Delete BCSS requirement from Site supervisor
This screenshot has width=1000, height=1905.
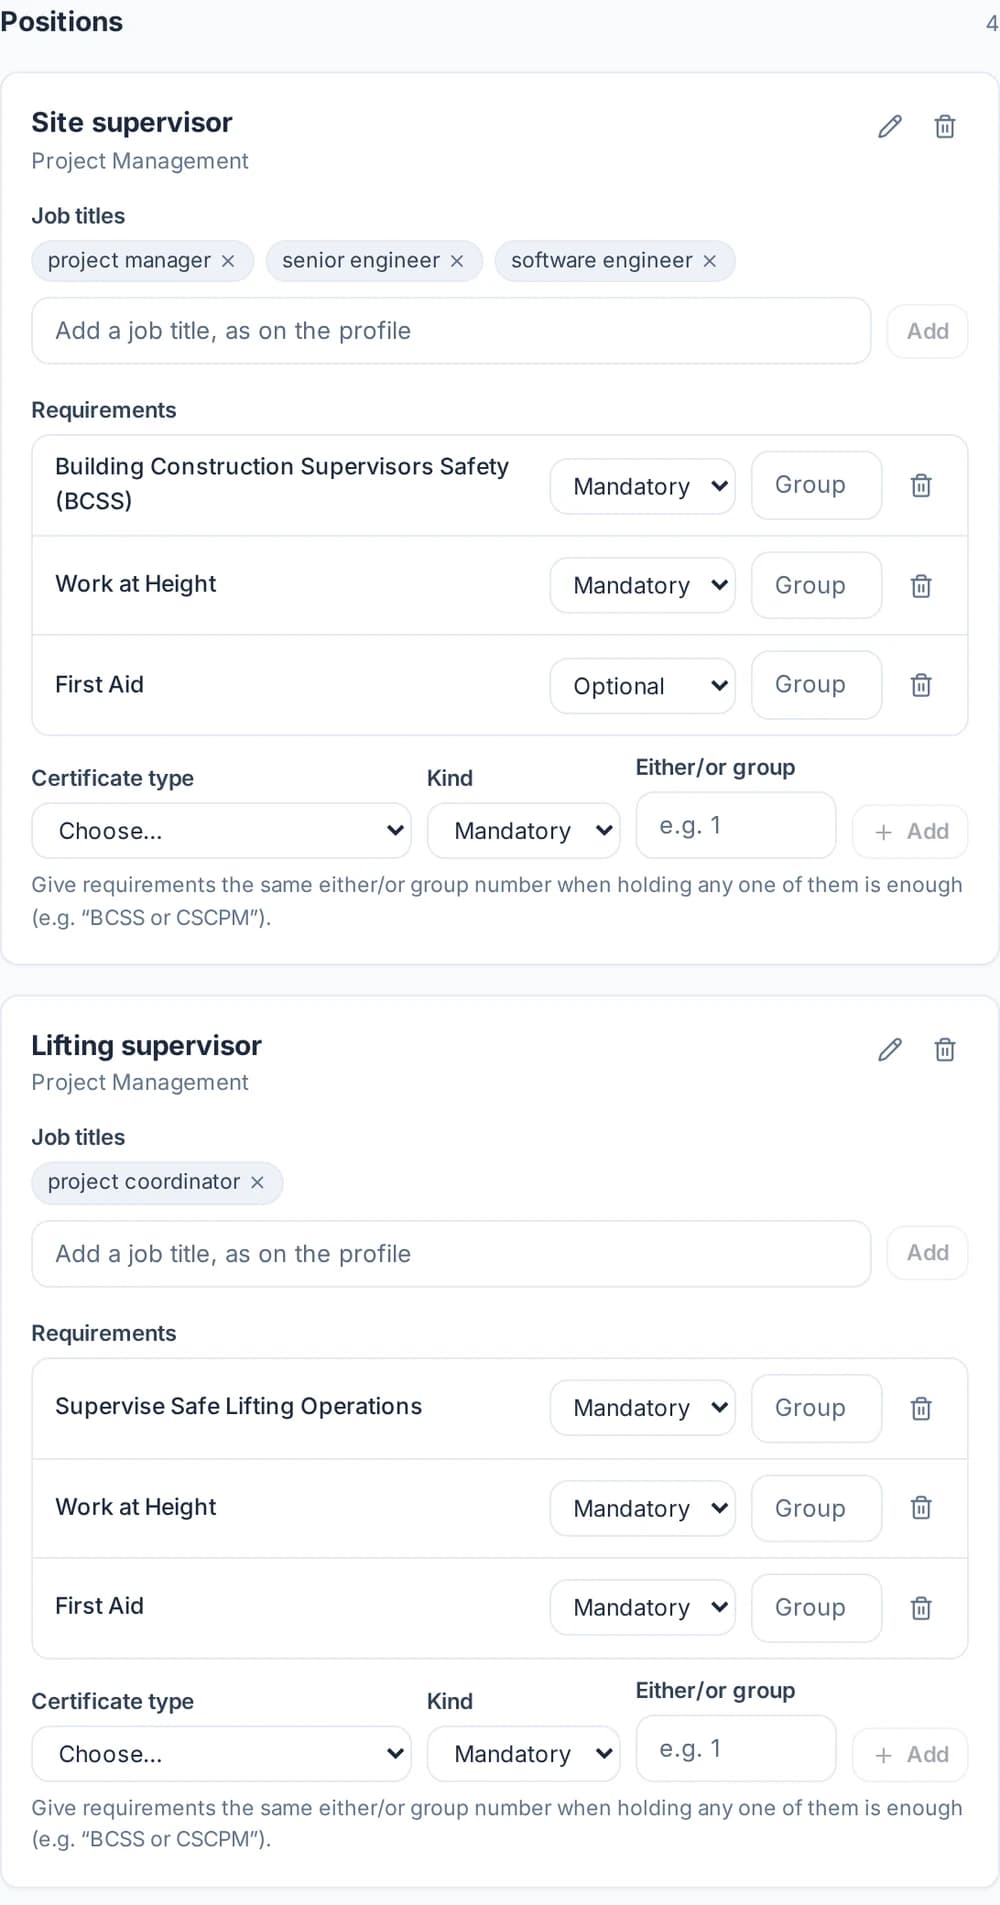click(x=921, y=486)
